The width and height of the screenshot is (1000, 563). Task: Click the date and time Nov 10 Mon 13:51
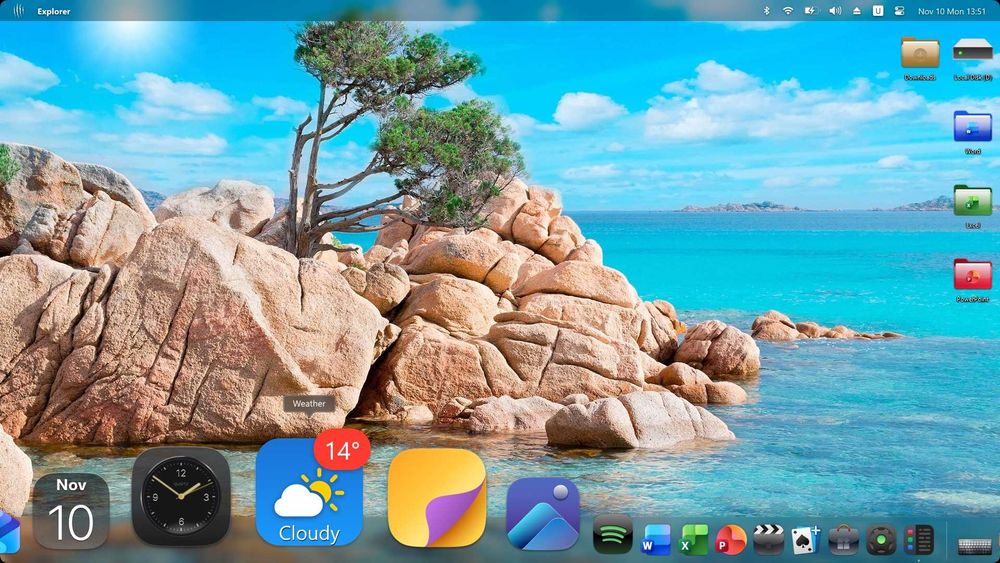coord(952,11)
